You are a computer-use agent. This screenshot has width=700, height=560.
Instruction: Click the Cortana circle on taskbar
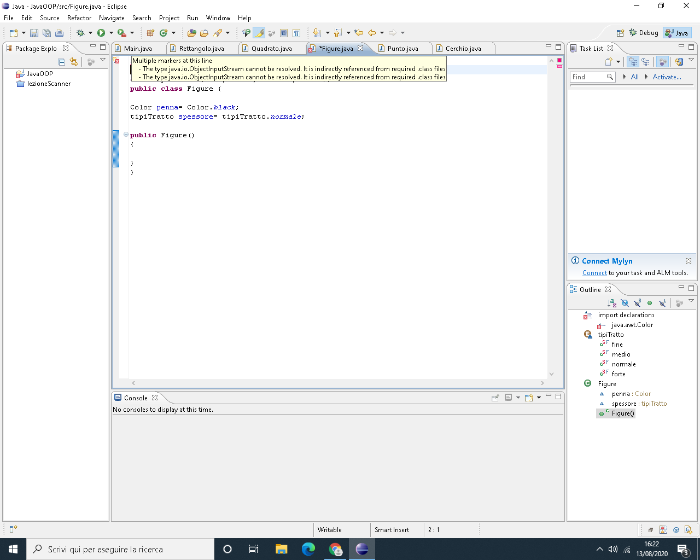point(227,549)
